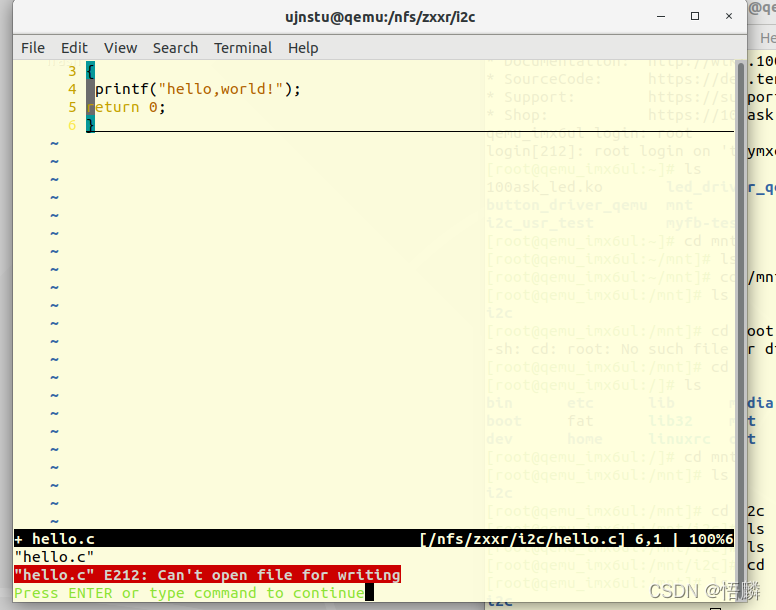Open the View menu
Image resolution: width=776 pixels, height=610 pixels.
coord(120,48)
